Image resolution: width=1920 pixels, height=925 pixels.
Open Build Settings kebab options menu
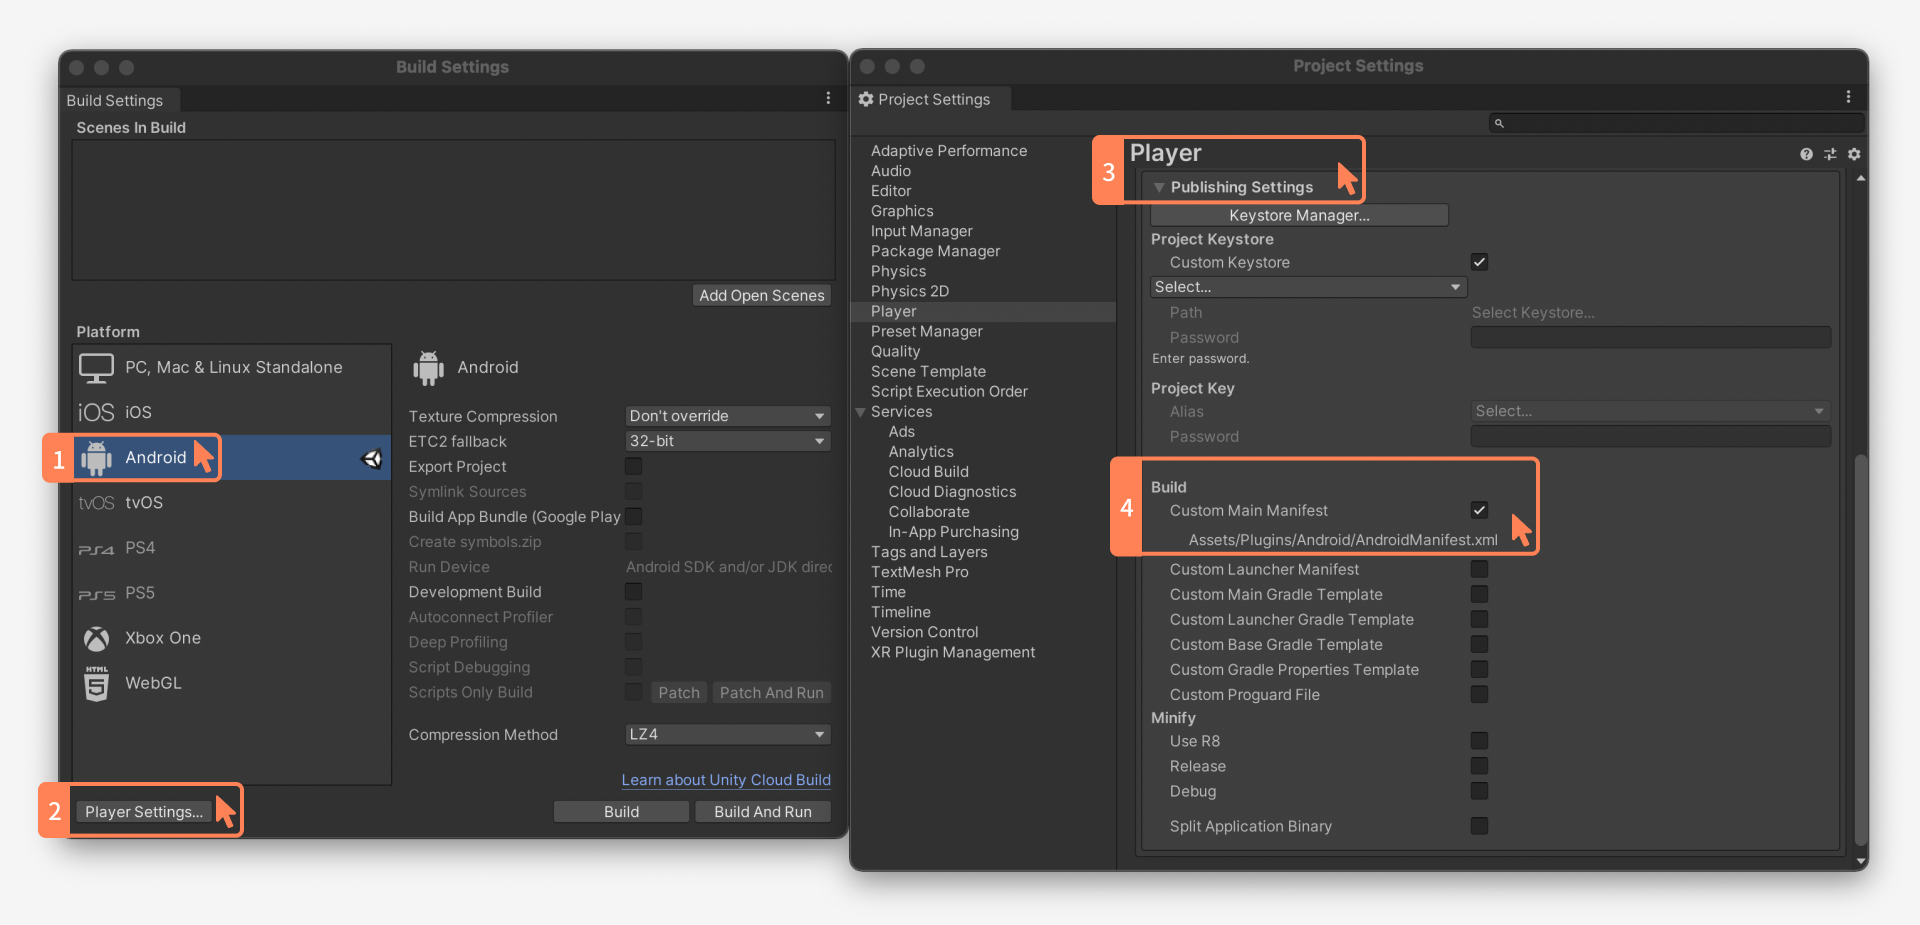828,98
